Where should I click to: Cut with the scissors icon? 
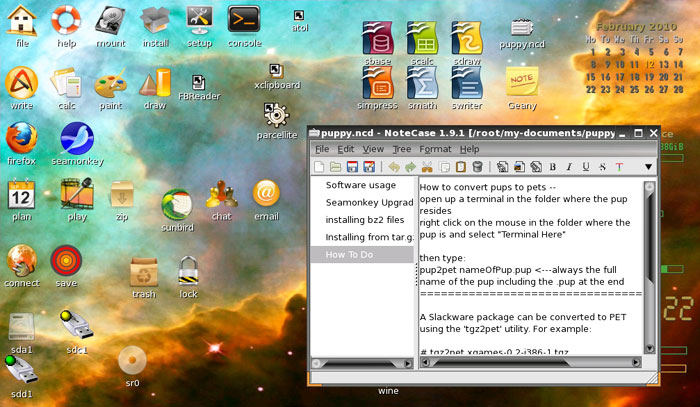tap(427, 167)
